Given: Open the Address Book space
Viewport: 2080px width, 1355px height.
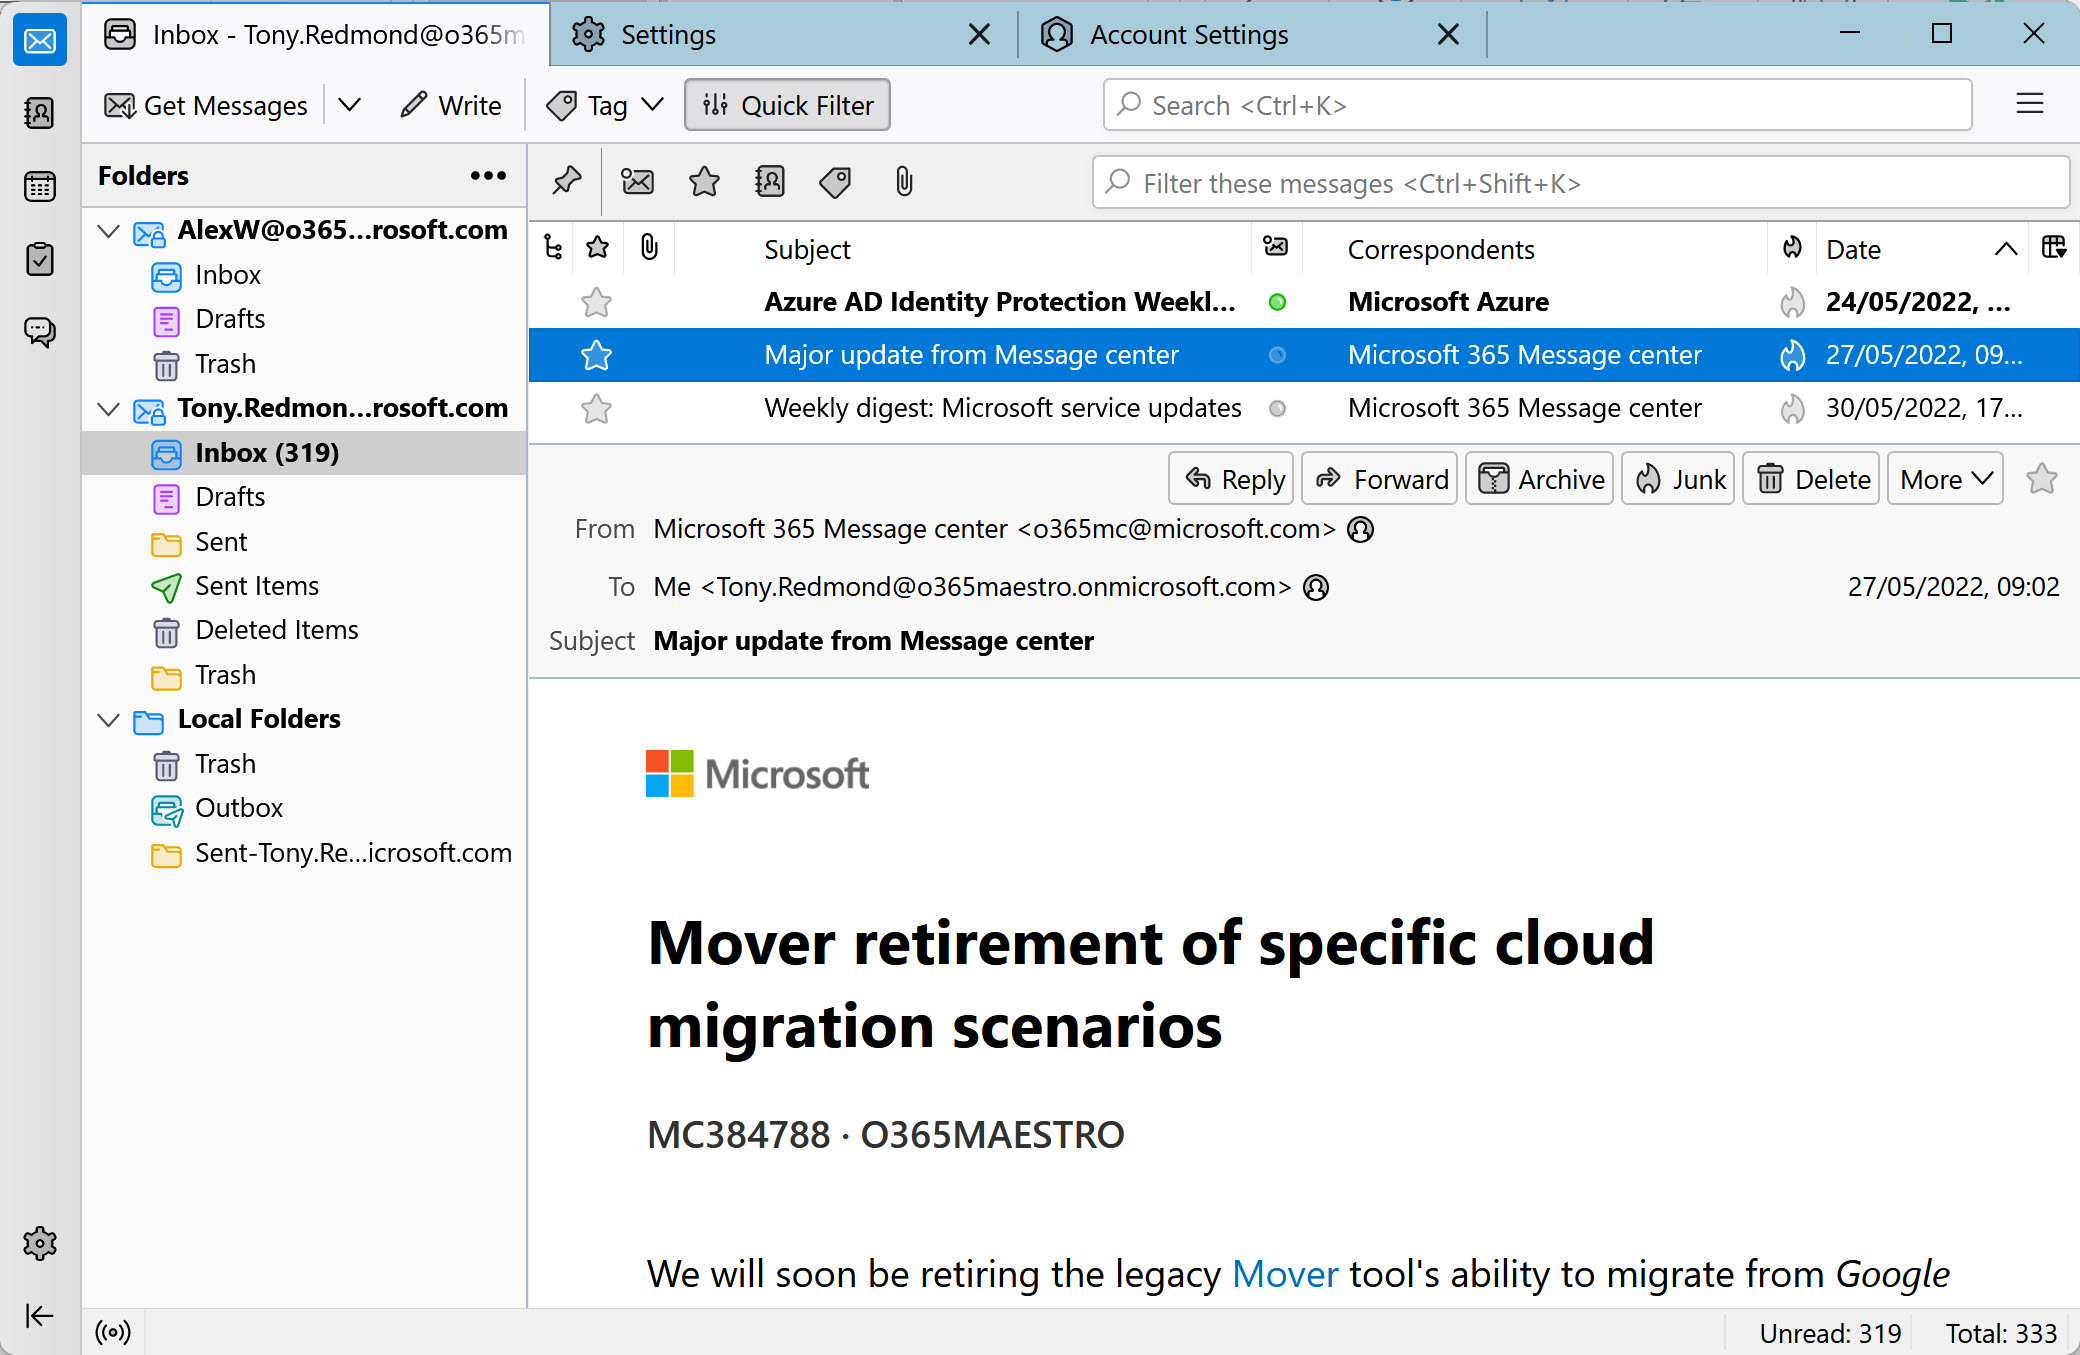Looking at the screenshot, I should pos(40,113).
